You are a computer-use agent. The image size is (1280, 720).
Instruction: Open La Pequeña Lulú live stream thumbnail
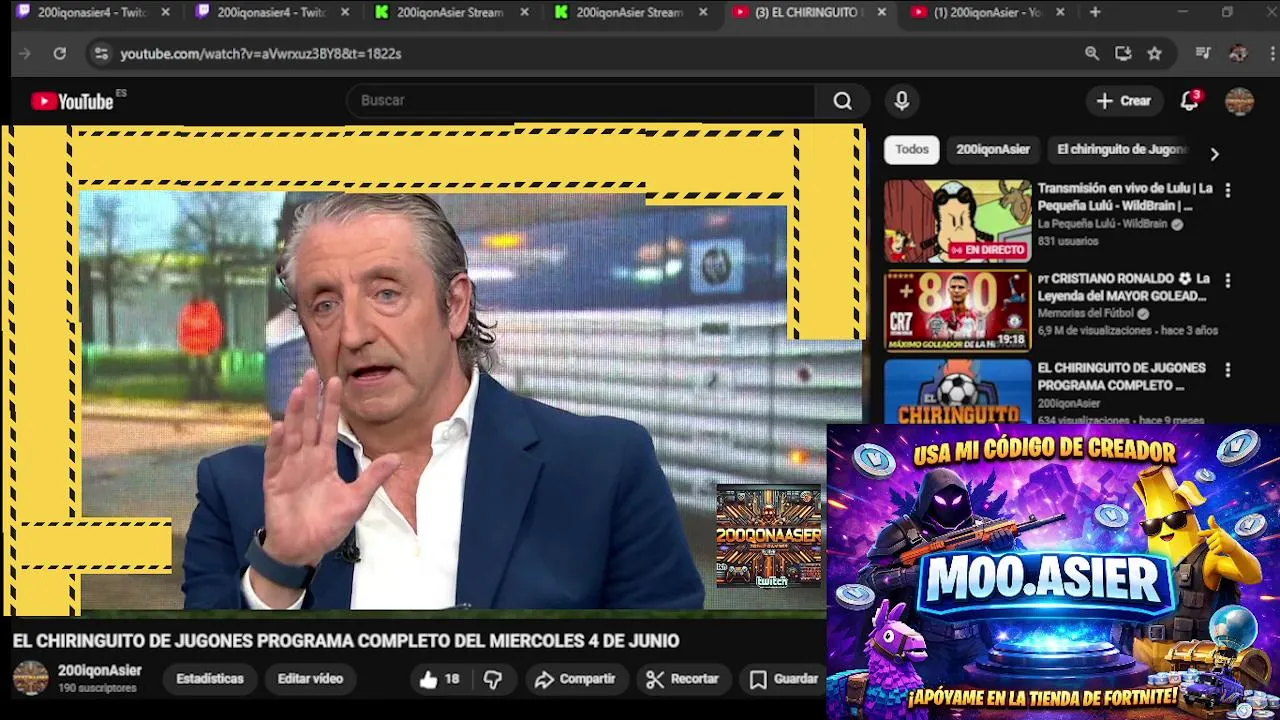tap(957, 221)
